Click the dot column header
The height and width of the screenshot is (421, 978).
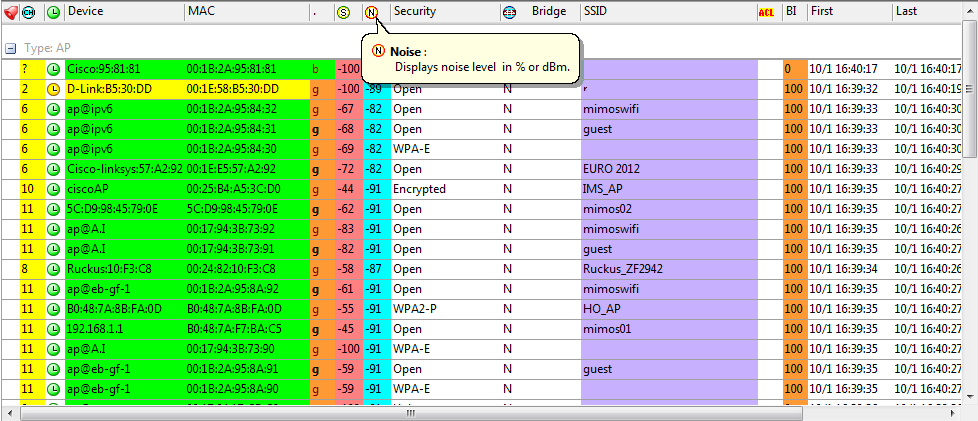(x=321, y=11)
